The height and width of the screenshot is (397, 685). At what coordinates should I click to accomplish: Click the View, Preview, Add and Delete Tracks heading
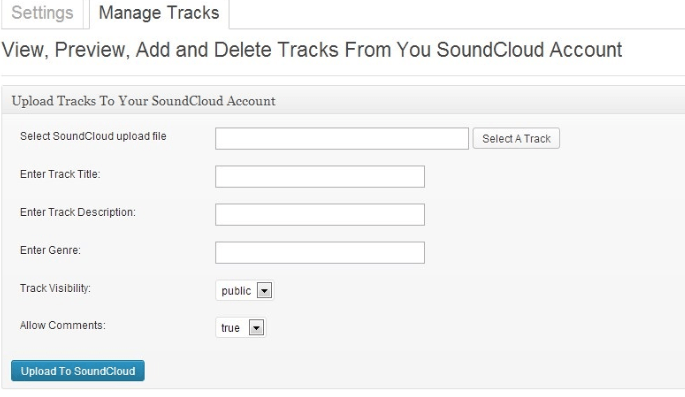312,49
